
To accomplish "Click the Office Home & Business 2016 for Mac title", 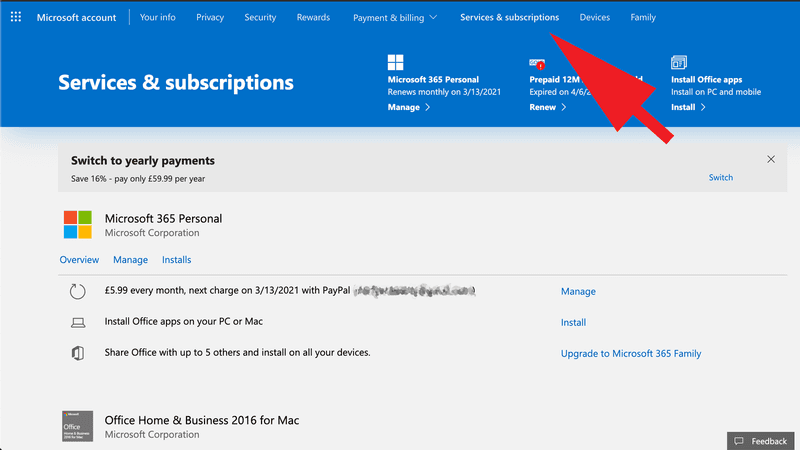I will tap(202, 420).
